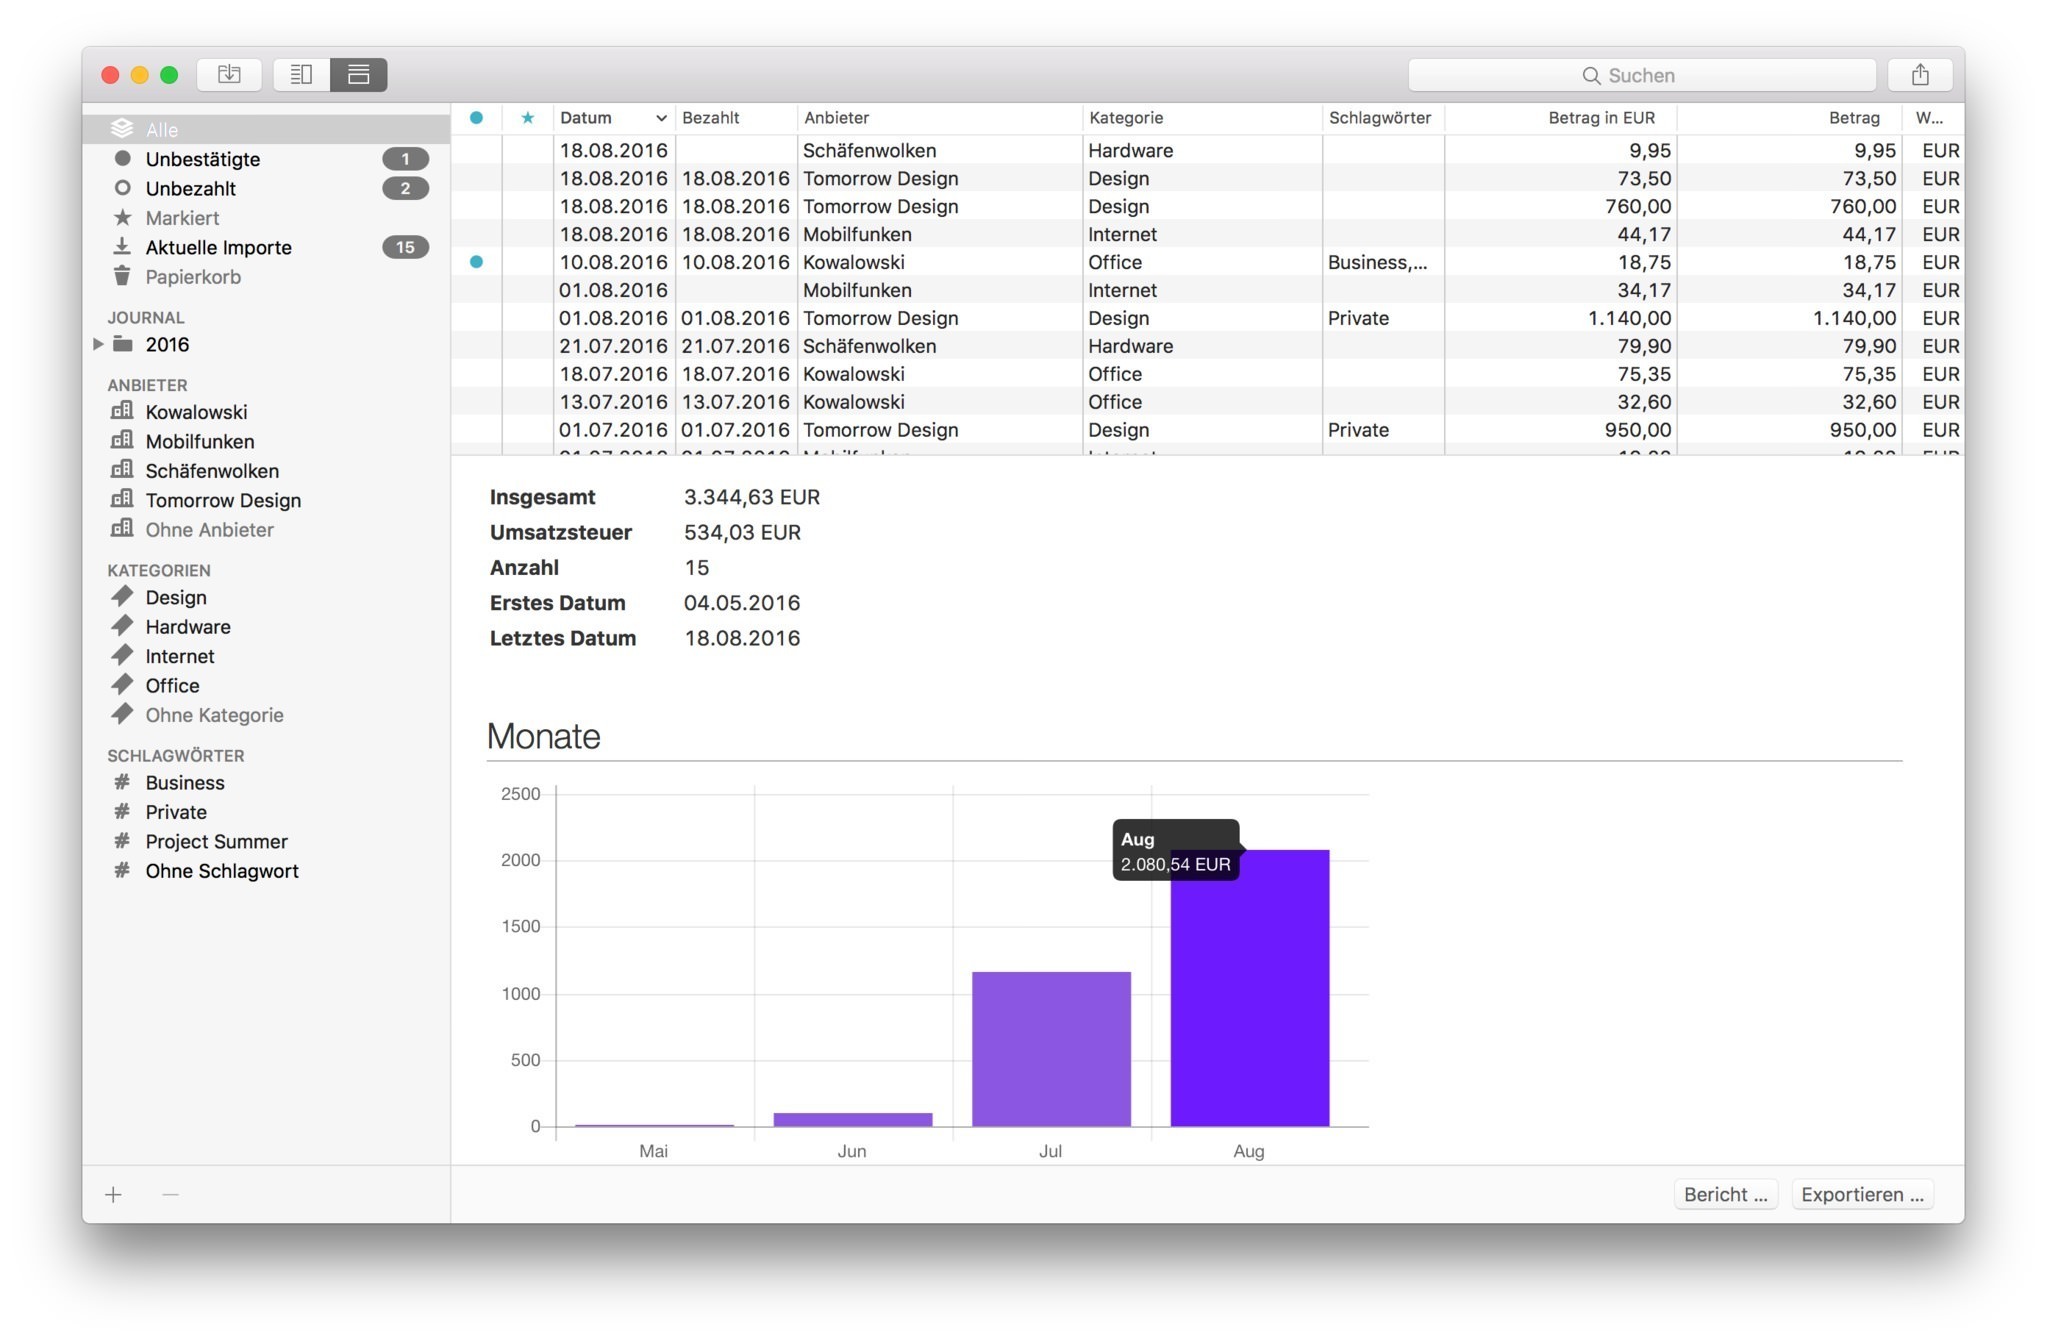Click the share icon in the toolbar
Viewport: 2047px width, 1341px height.
(1919, 75)
